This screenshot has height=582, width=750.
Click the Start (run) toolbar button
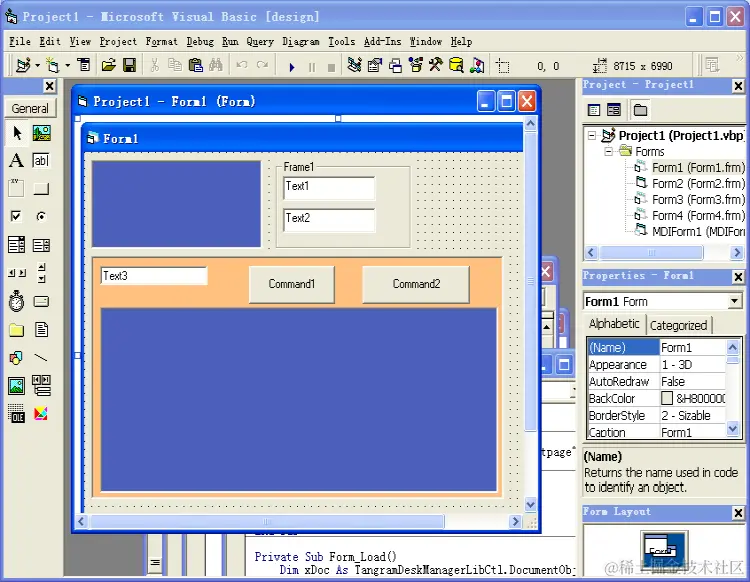tap(292, 67)
